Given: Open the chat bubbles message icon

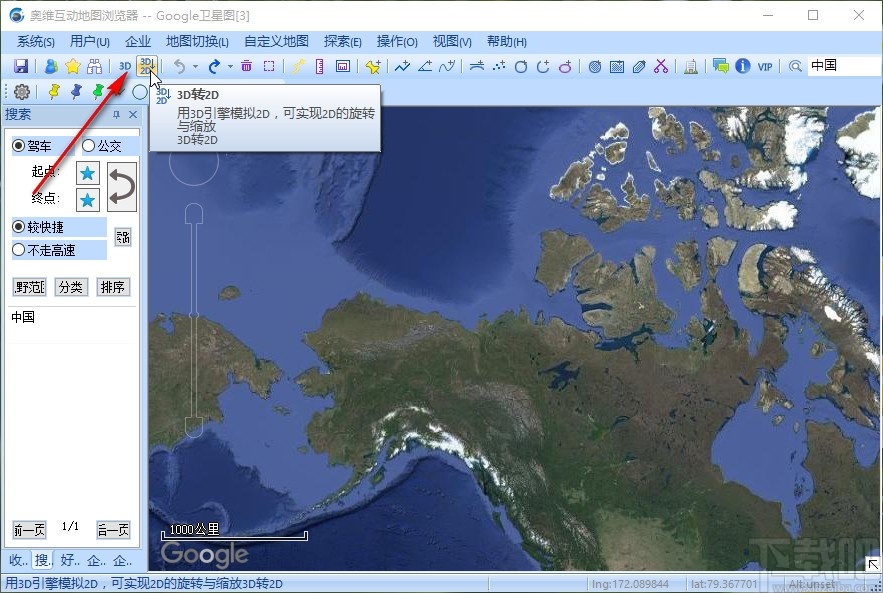Looking at the screenshot, I should (x=720, y=66).
